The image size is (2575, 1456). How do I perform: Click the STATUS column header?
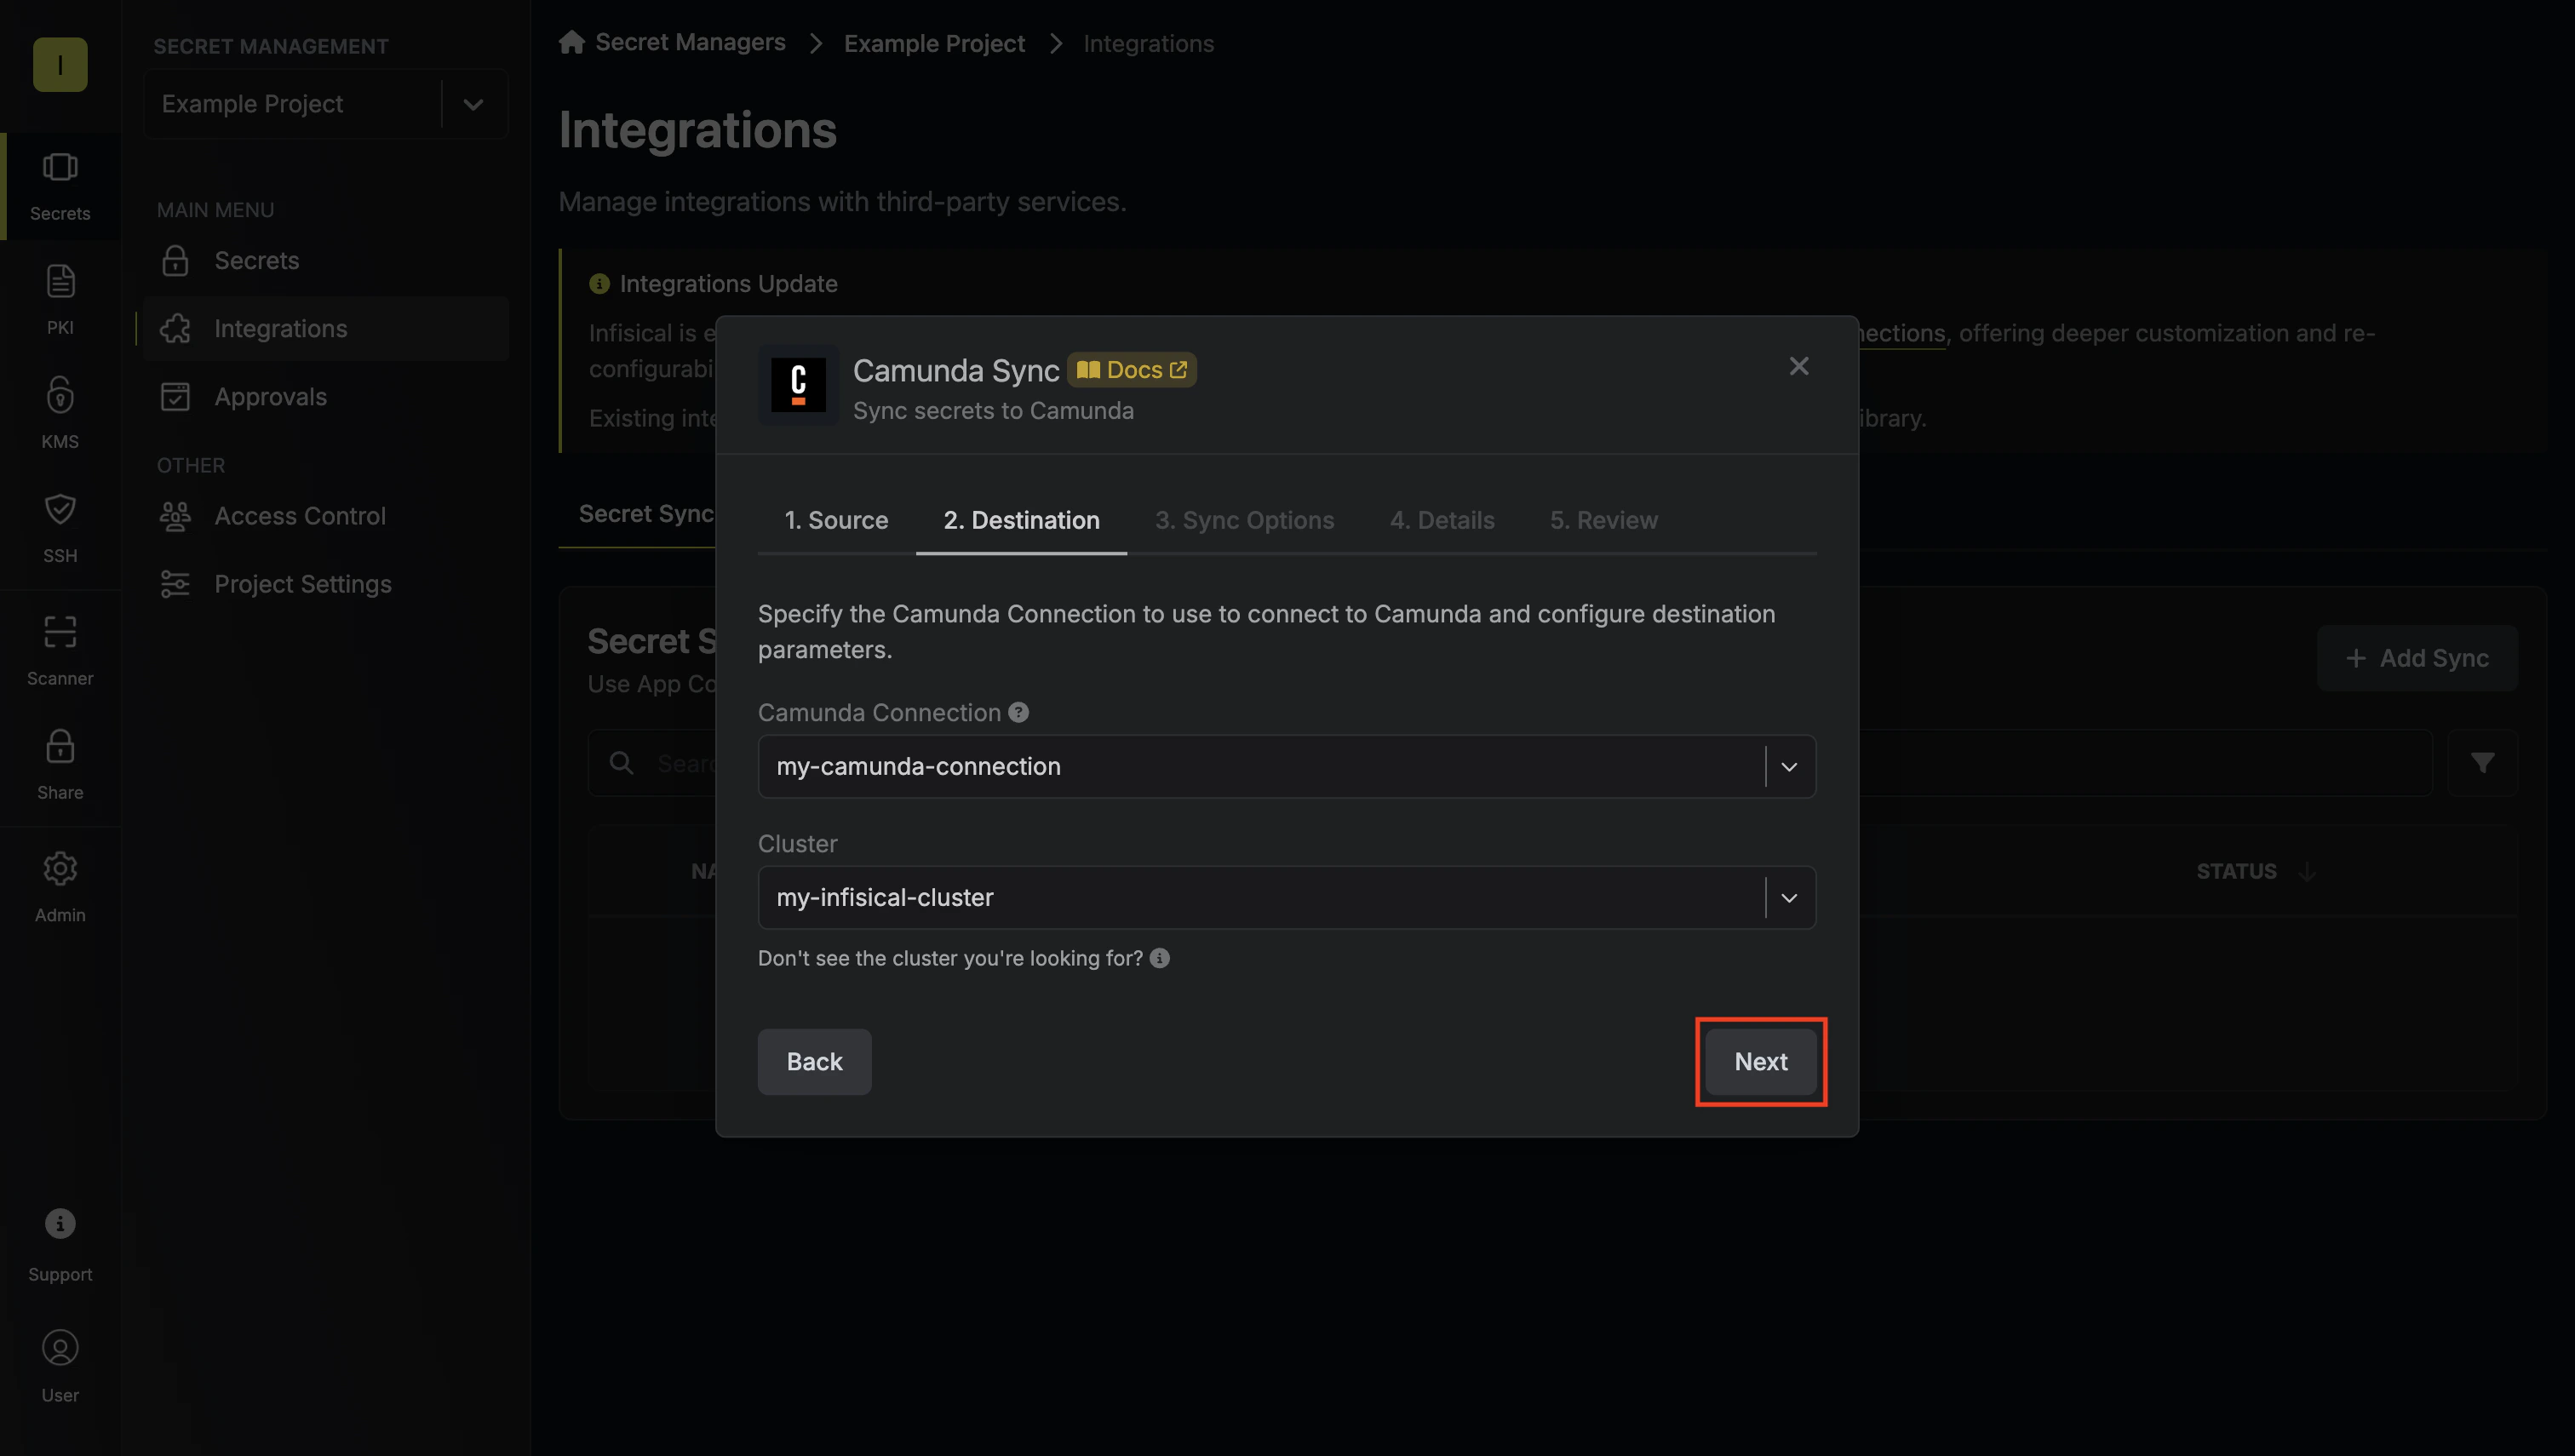pos(2236,871)
